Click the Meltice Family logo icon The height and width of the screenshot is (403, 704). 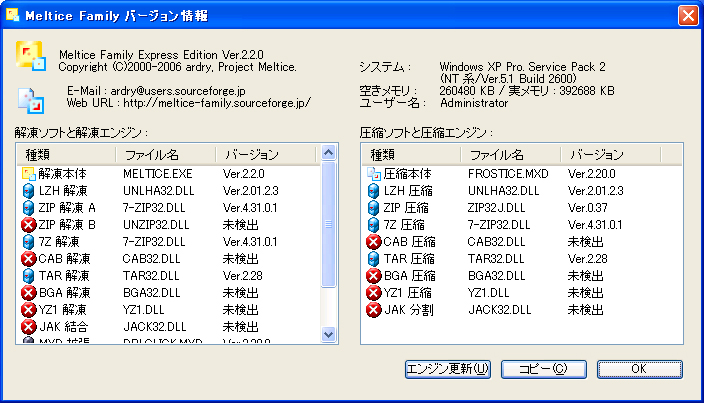31,56
